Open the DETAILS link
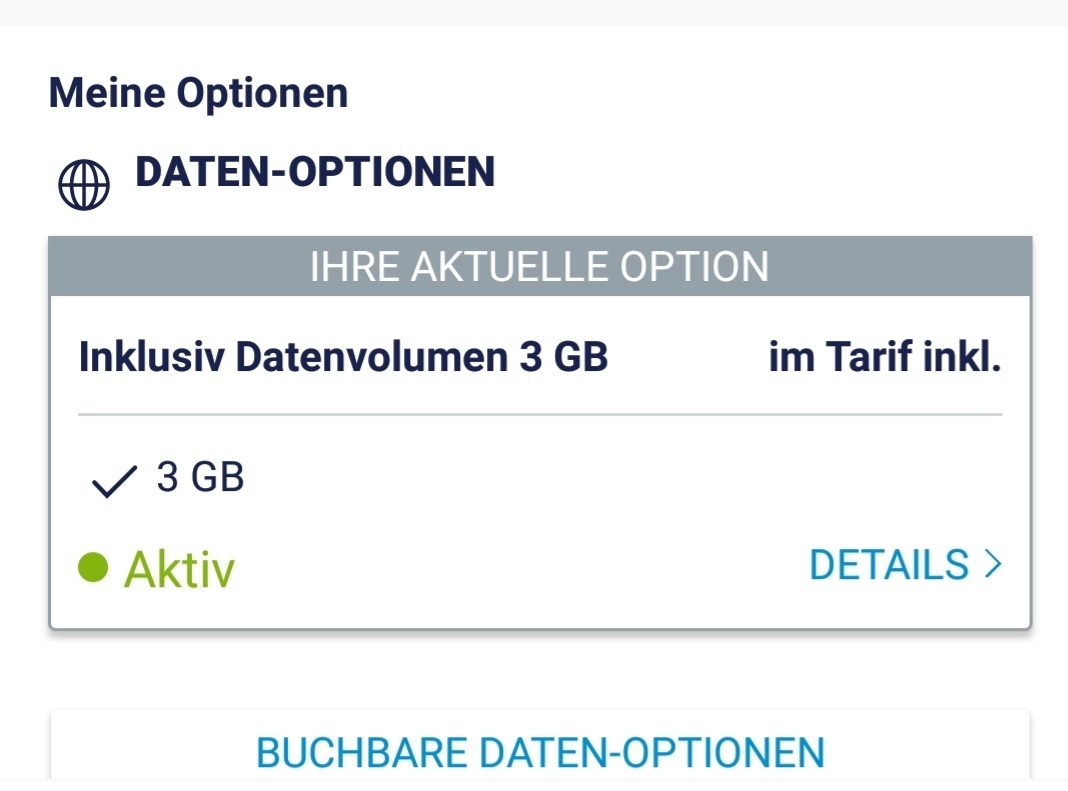 coord(906,565)
